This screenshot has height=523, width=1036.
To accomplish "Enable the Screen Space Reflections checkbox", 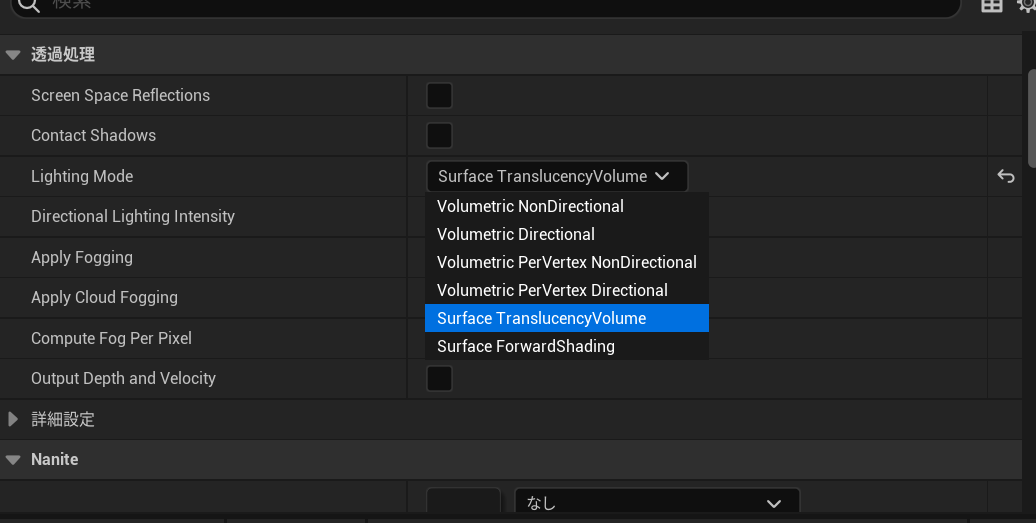I will point(439,96).
